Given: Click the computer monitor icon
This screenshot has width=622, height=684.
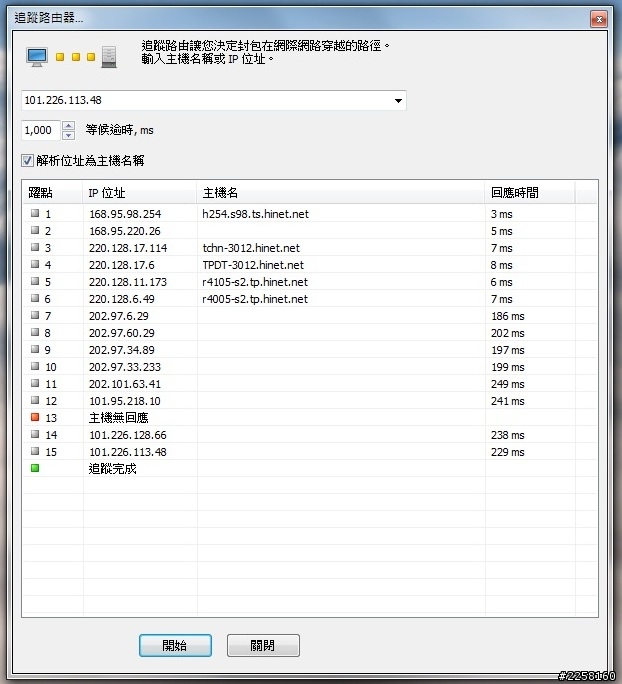Looking at the screenshot, I should click(x=37, y=57).
